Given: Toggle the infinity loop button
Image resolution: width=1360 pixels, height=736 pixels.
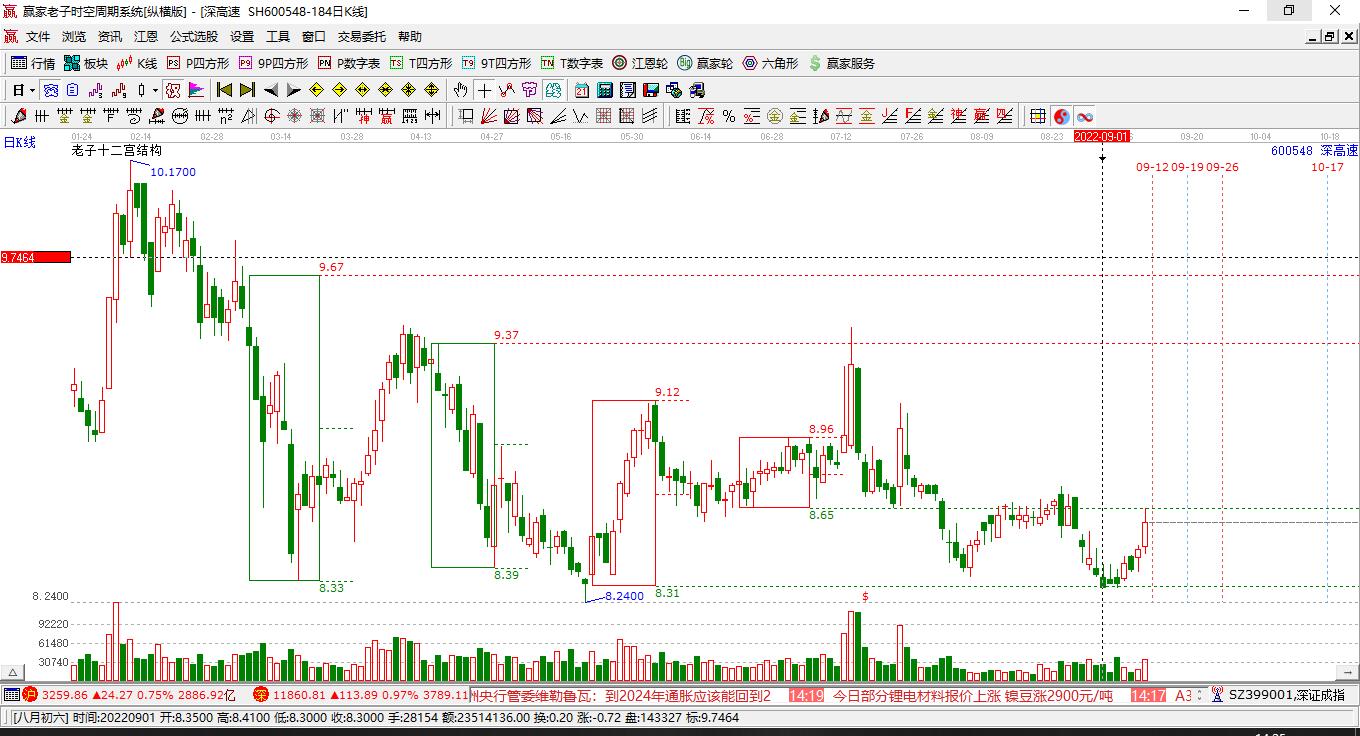Looking at the screenshot, I should pos(1085,116).
